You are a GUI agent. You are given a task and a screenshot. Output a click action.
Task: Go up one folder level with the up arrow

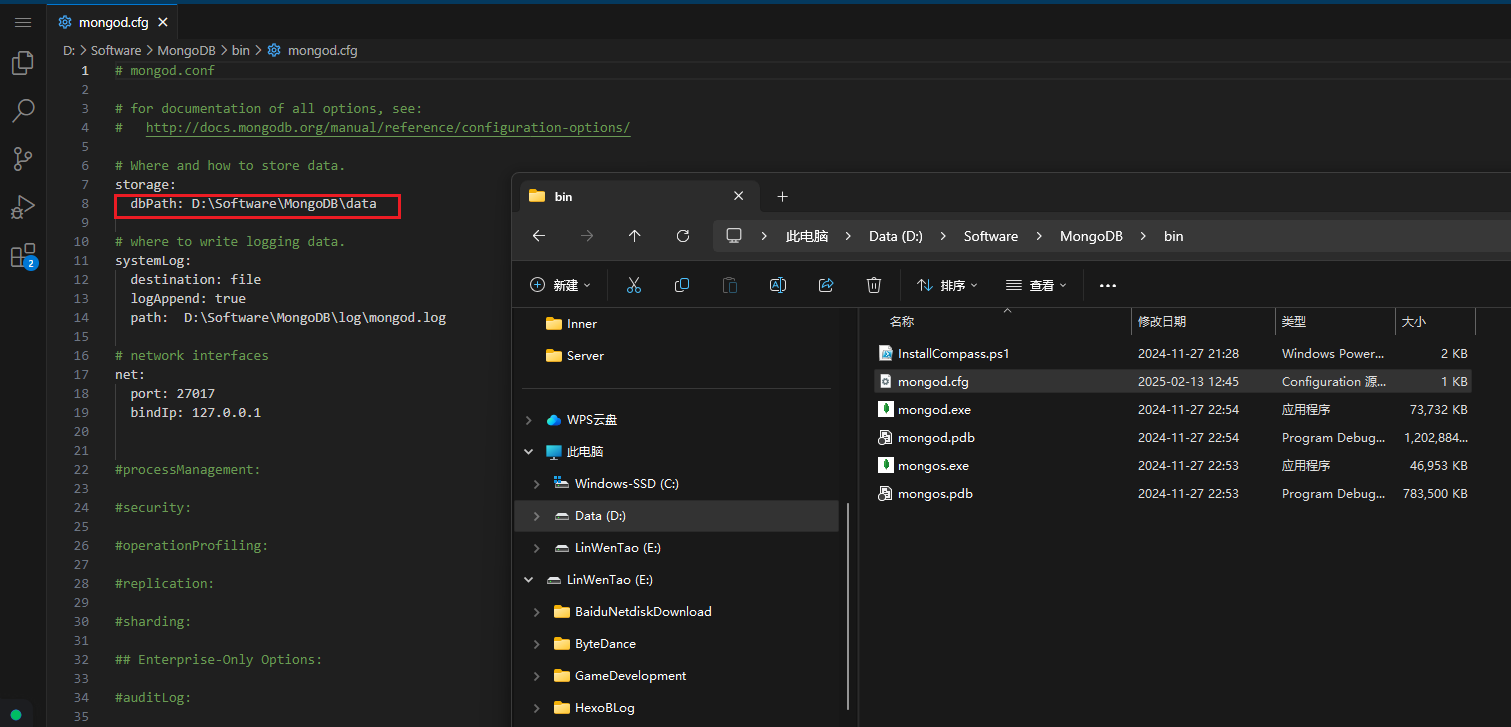(634, 236)
